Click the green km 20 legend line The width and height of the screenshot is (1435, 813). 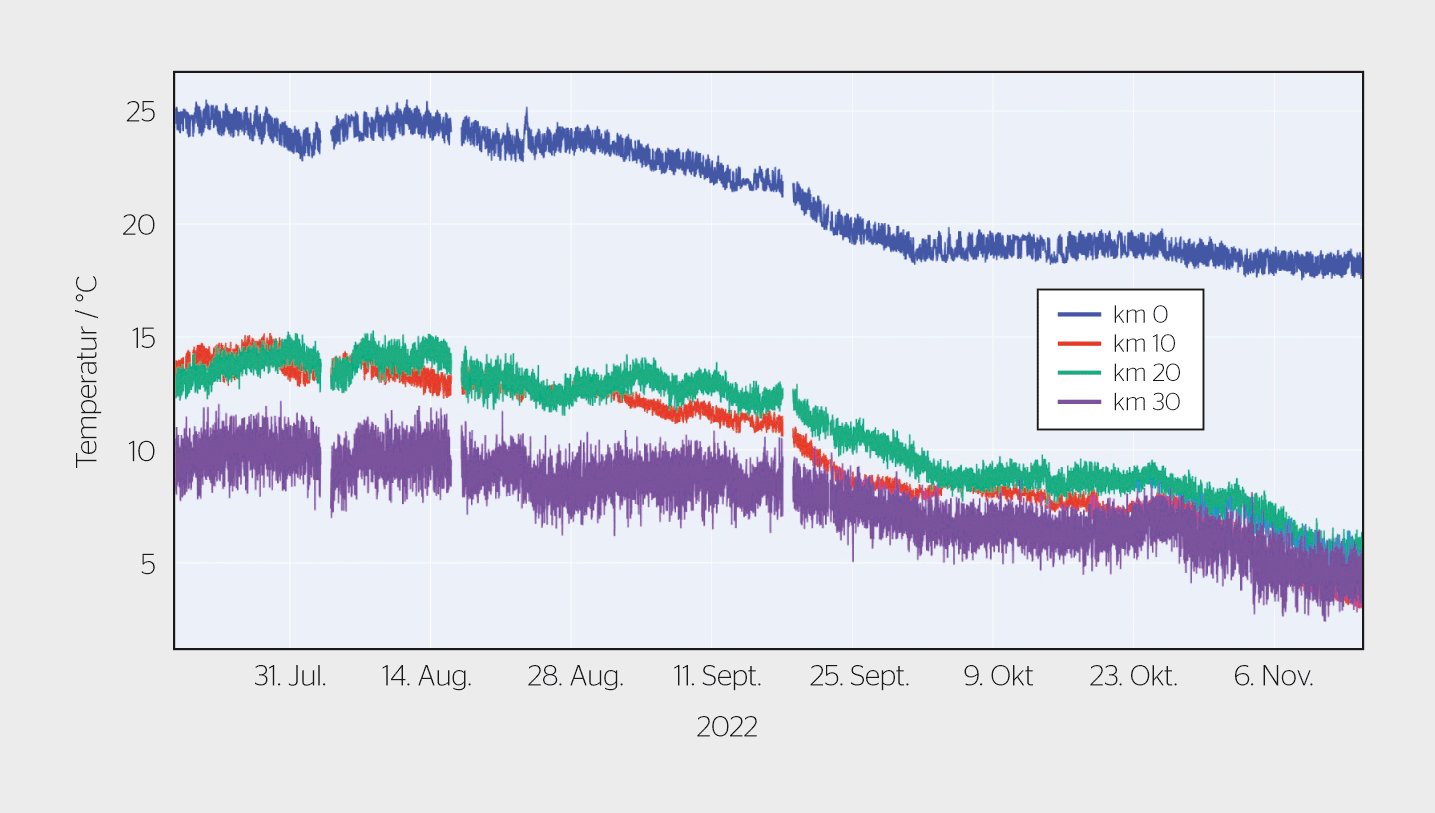point(1079,373)
